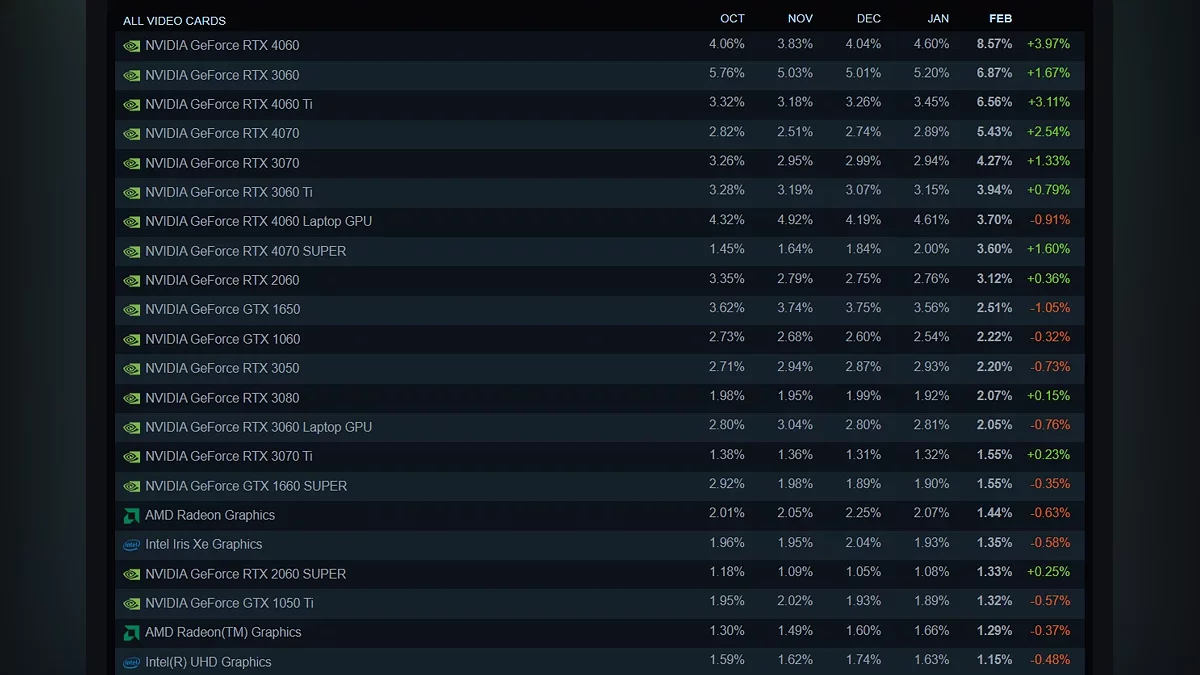Select the AMD logo beside AMD Radeon Graphics
1200x675 pixels.
pos(131,516)
